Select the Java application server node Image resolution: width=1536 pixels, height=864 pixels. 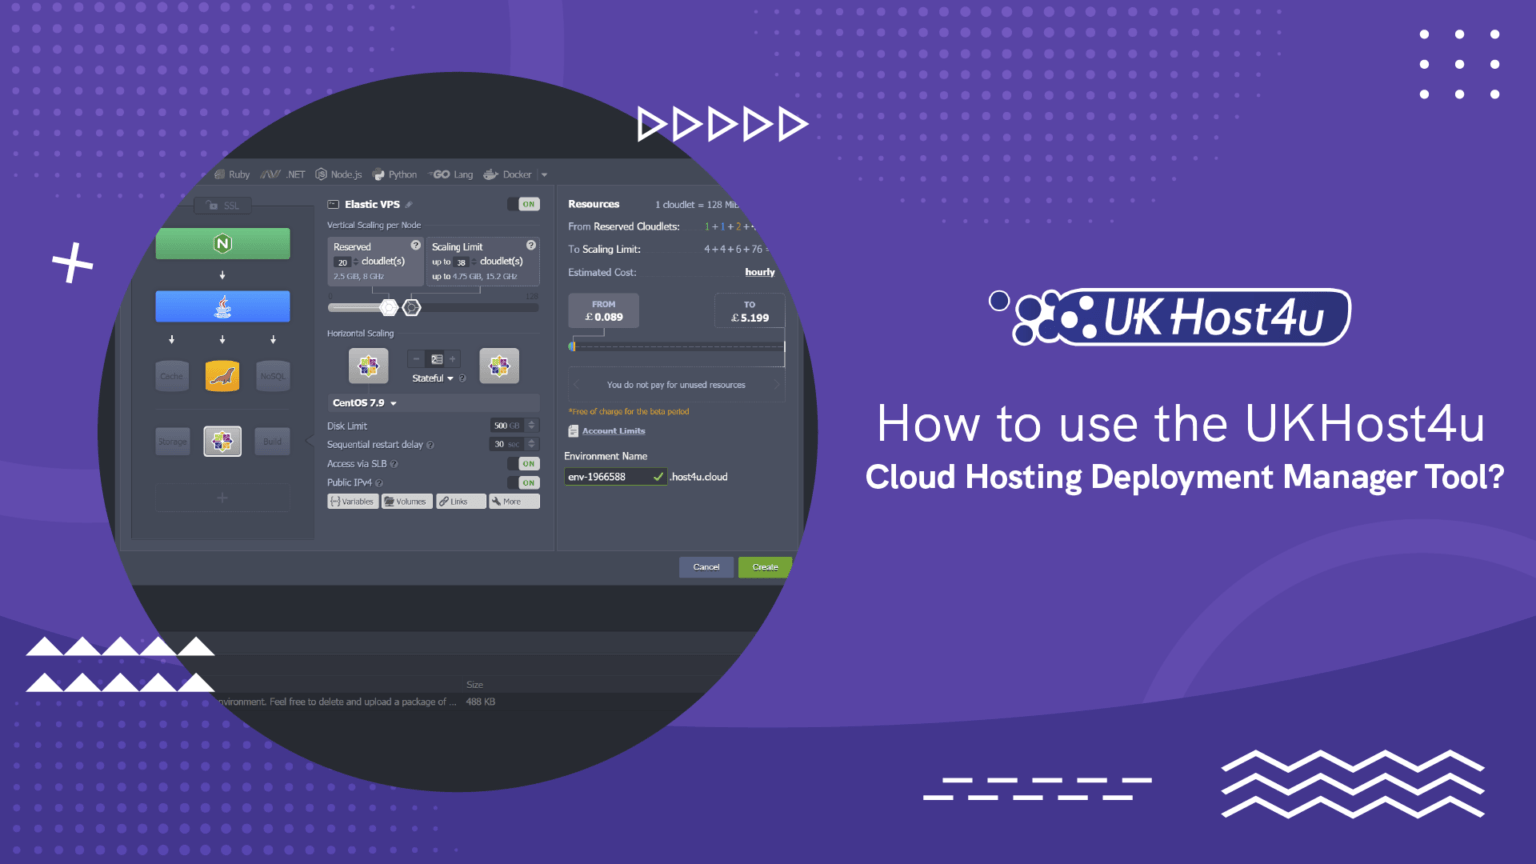223,306
